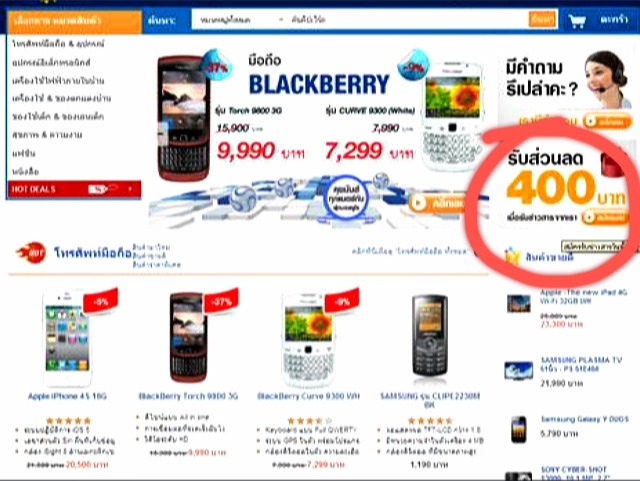640x481 pixels.
Task: Open the BlackBerry Torch 9800 3G product link
Action: pos(188,396)
